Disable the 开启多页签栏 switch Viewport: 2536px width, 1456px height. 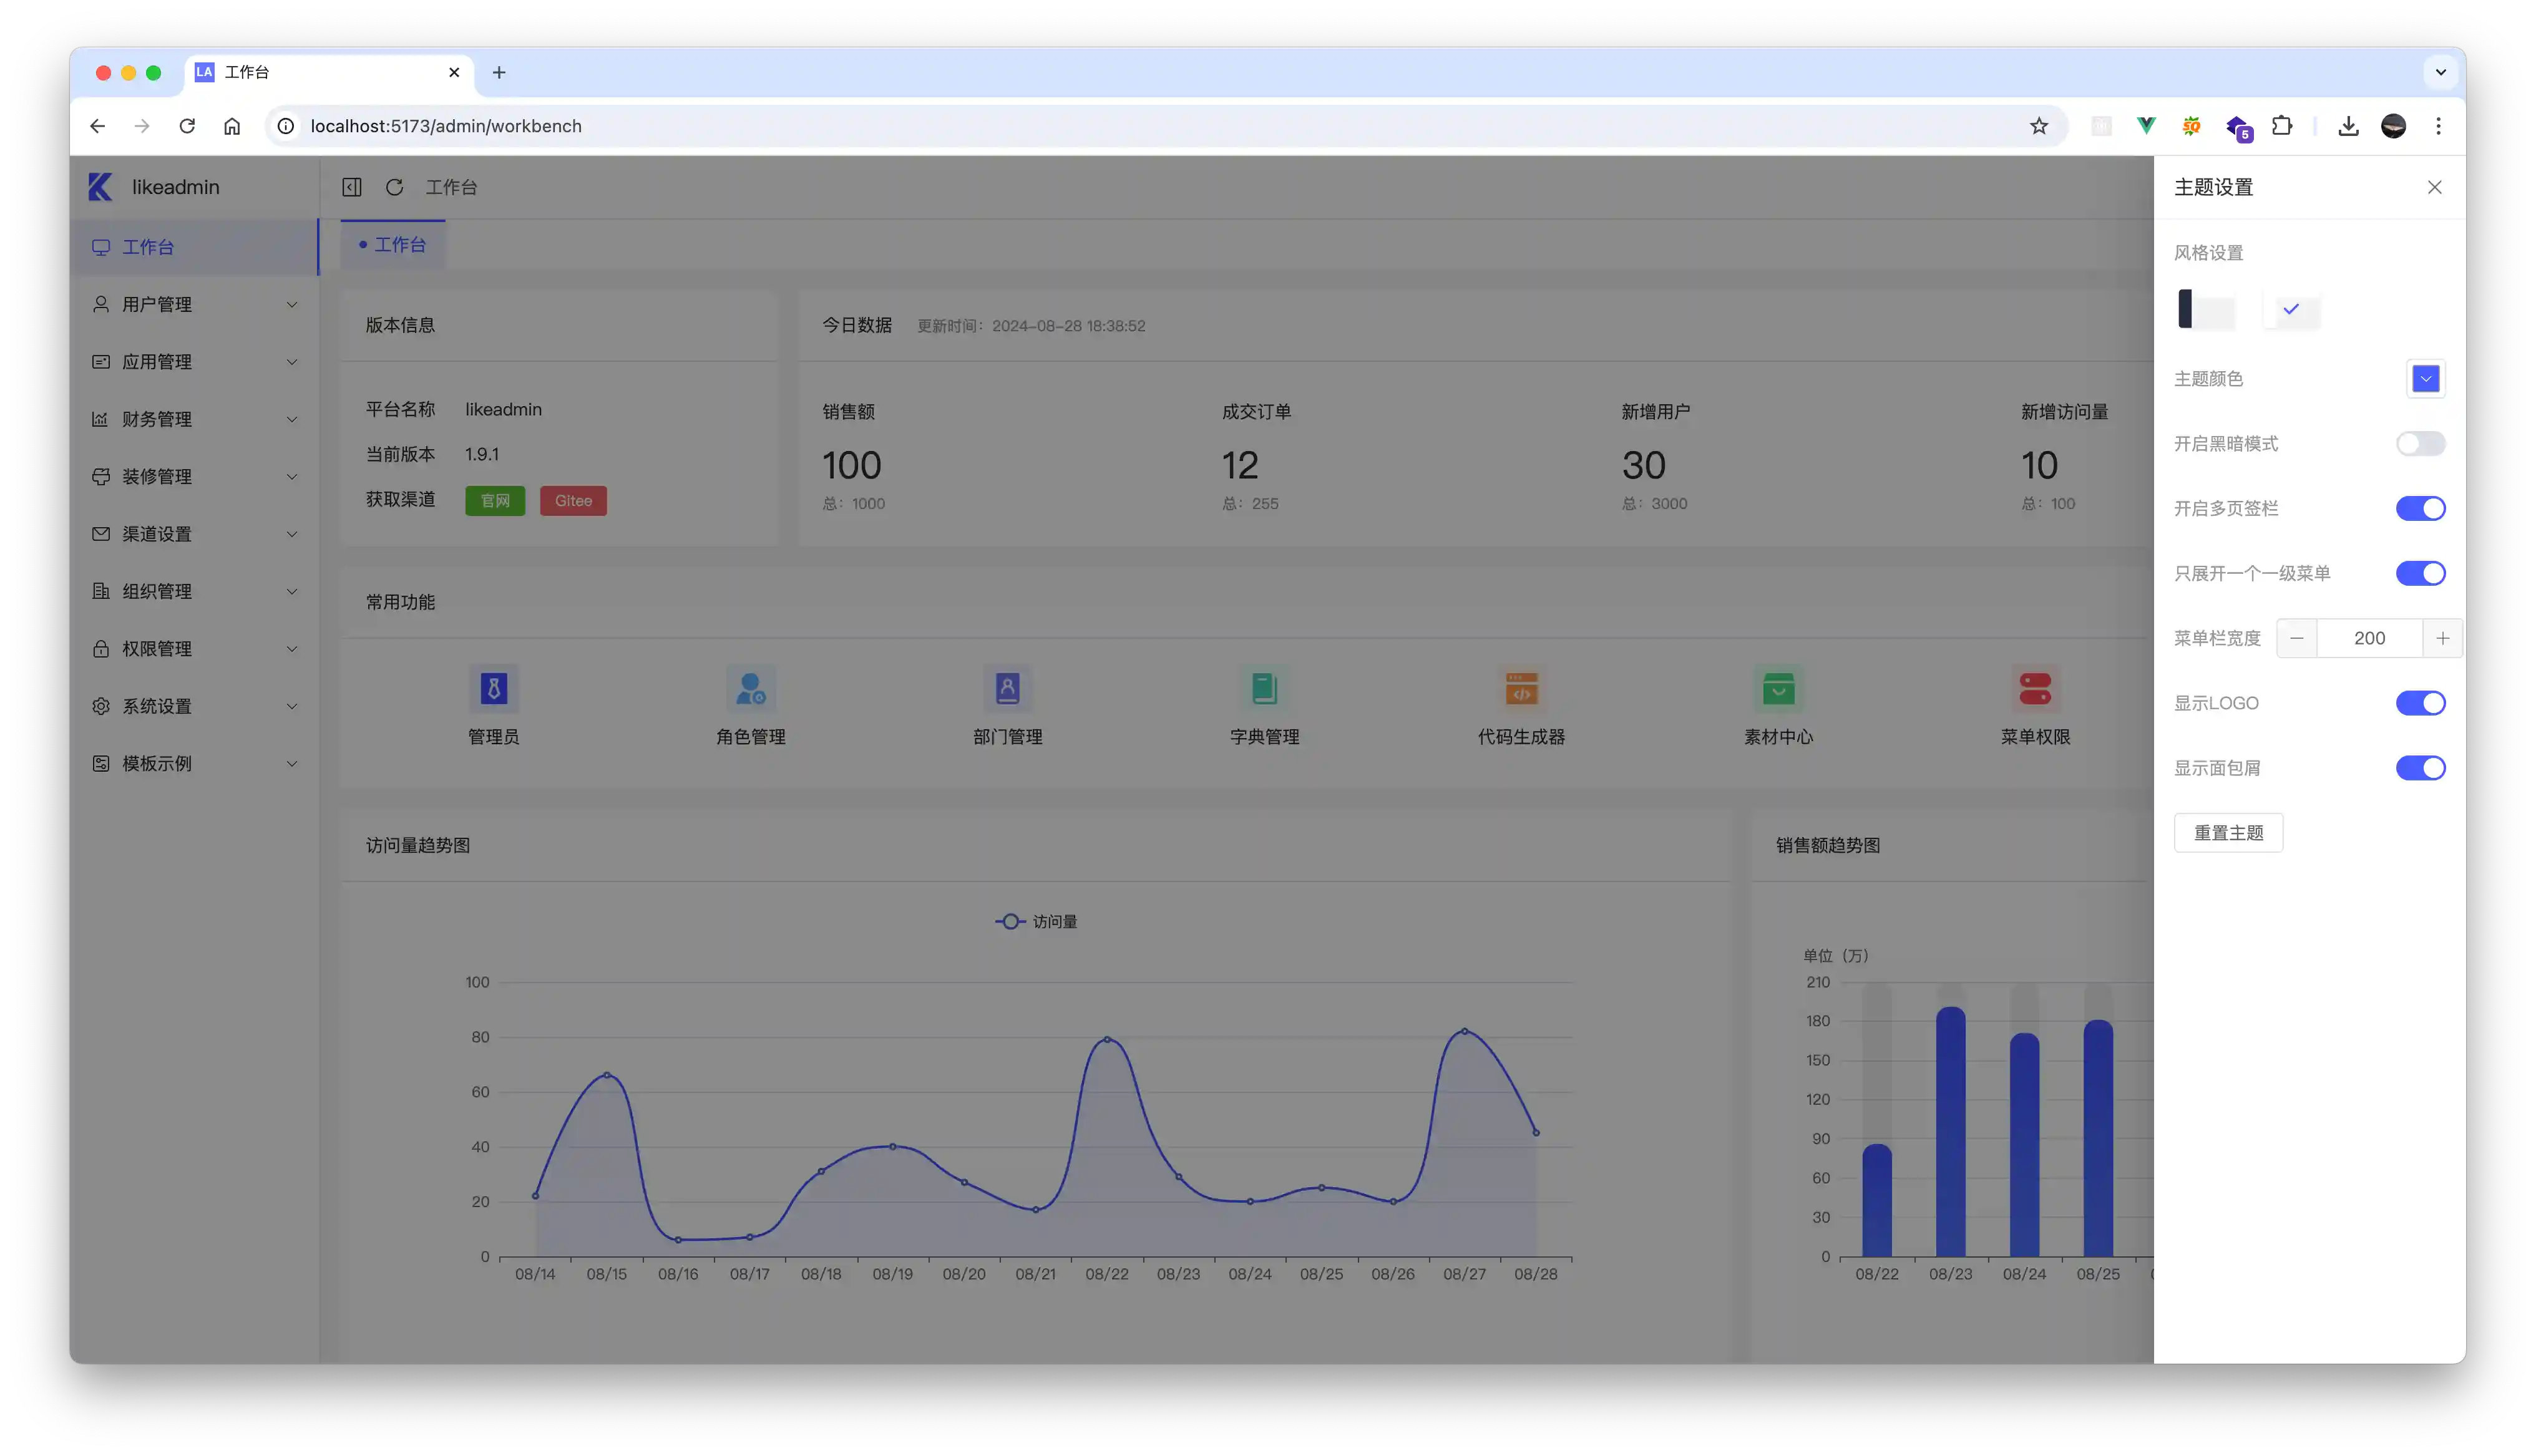2420,509
